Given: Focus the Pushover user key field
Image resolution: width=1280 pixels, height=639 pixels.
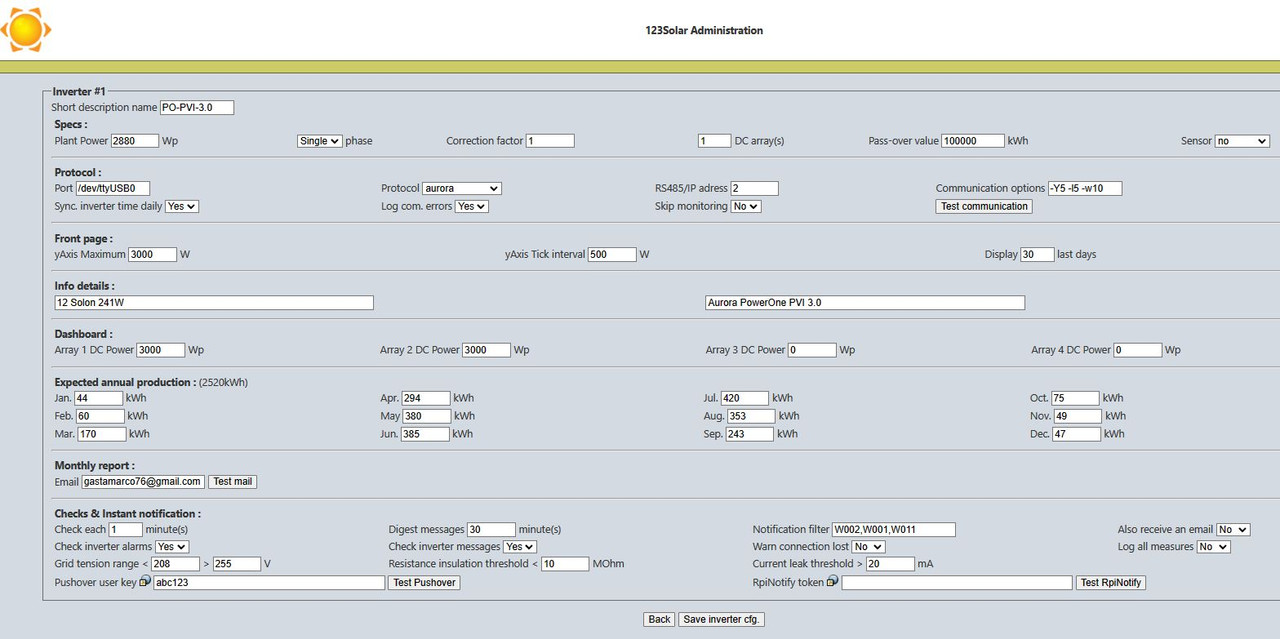Looking at the screenshot, I should [269, 582].
